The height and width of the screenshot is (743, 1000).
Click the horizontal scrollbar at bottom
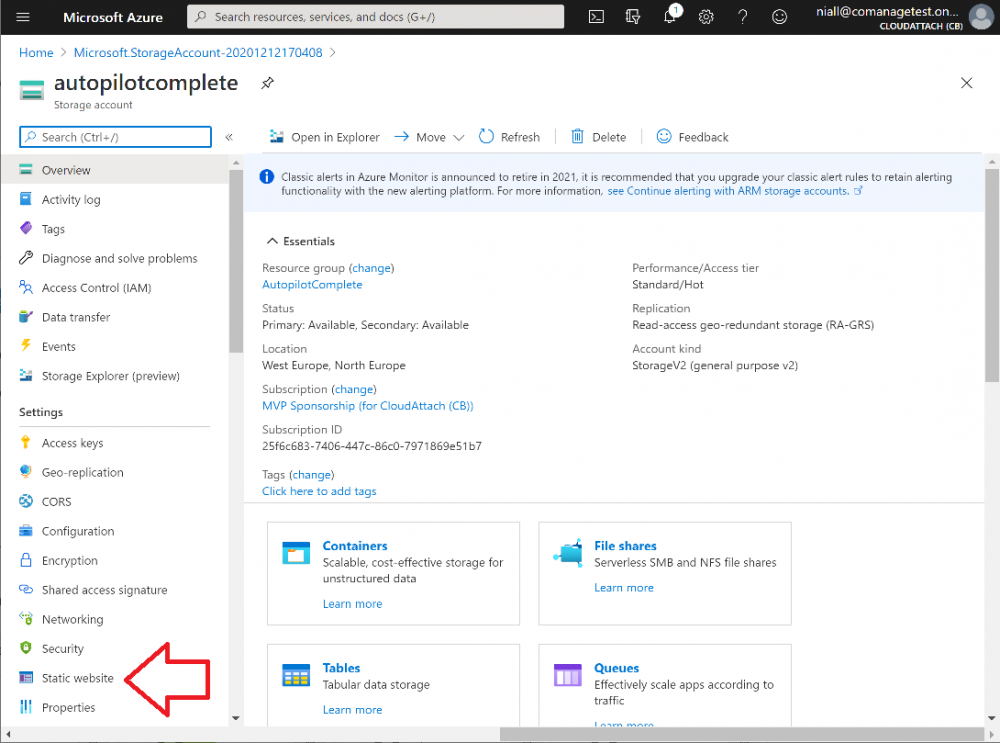[741, 734]
